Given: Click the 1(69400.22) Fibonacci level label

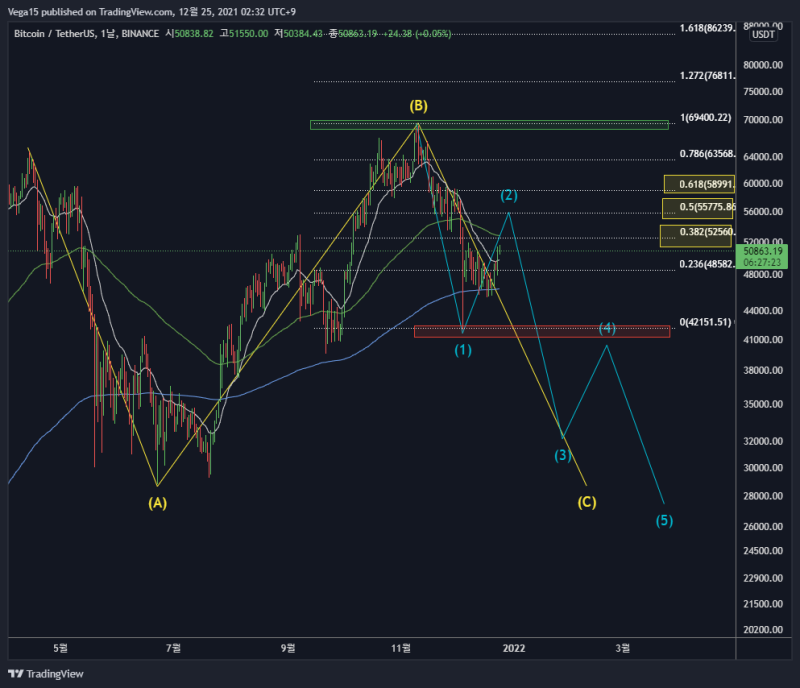Looking at the screenshot, I should pos(706,117).
